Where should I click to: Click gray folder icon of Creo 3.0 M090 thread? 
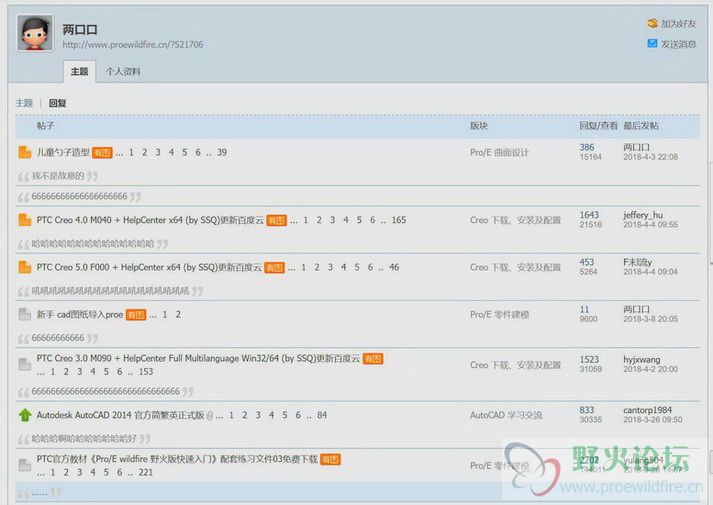pyautogui.click(x=25, y=364)
